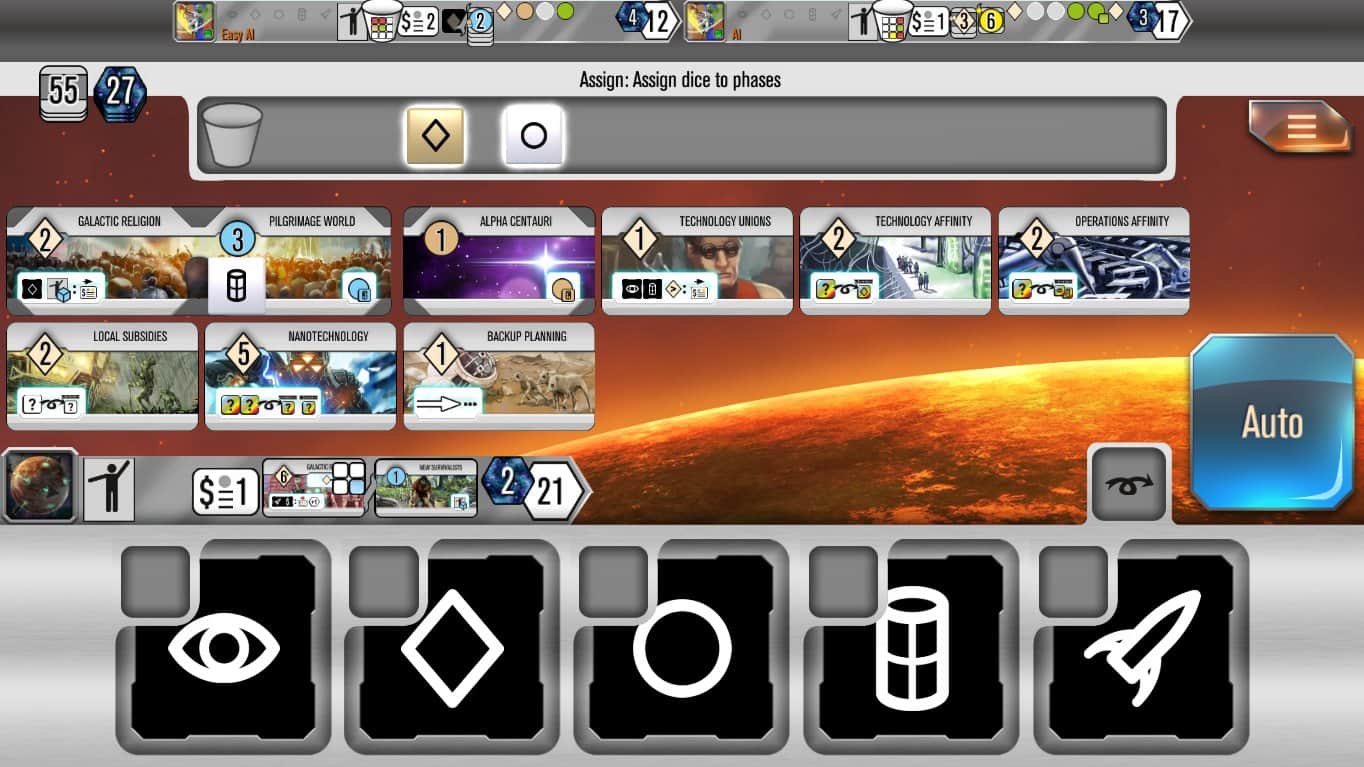This screenshot has height=767, width=1364.
Task: Open the Nanotechnology tile
Action: (300, 376)
